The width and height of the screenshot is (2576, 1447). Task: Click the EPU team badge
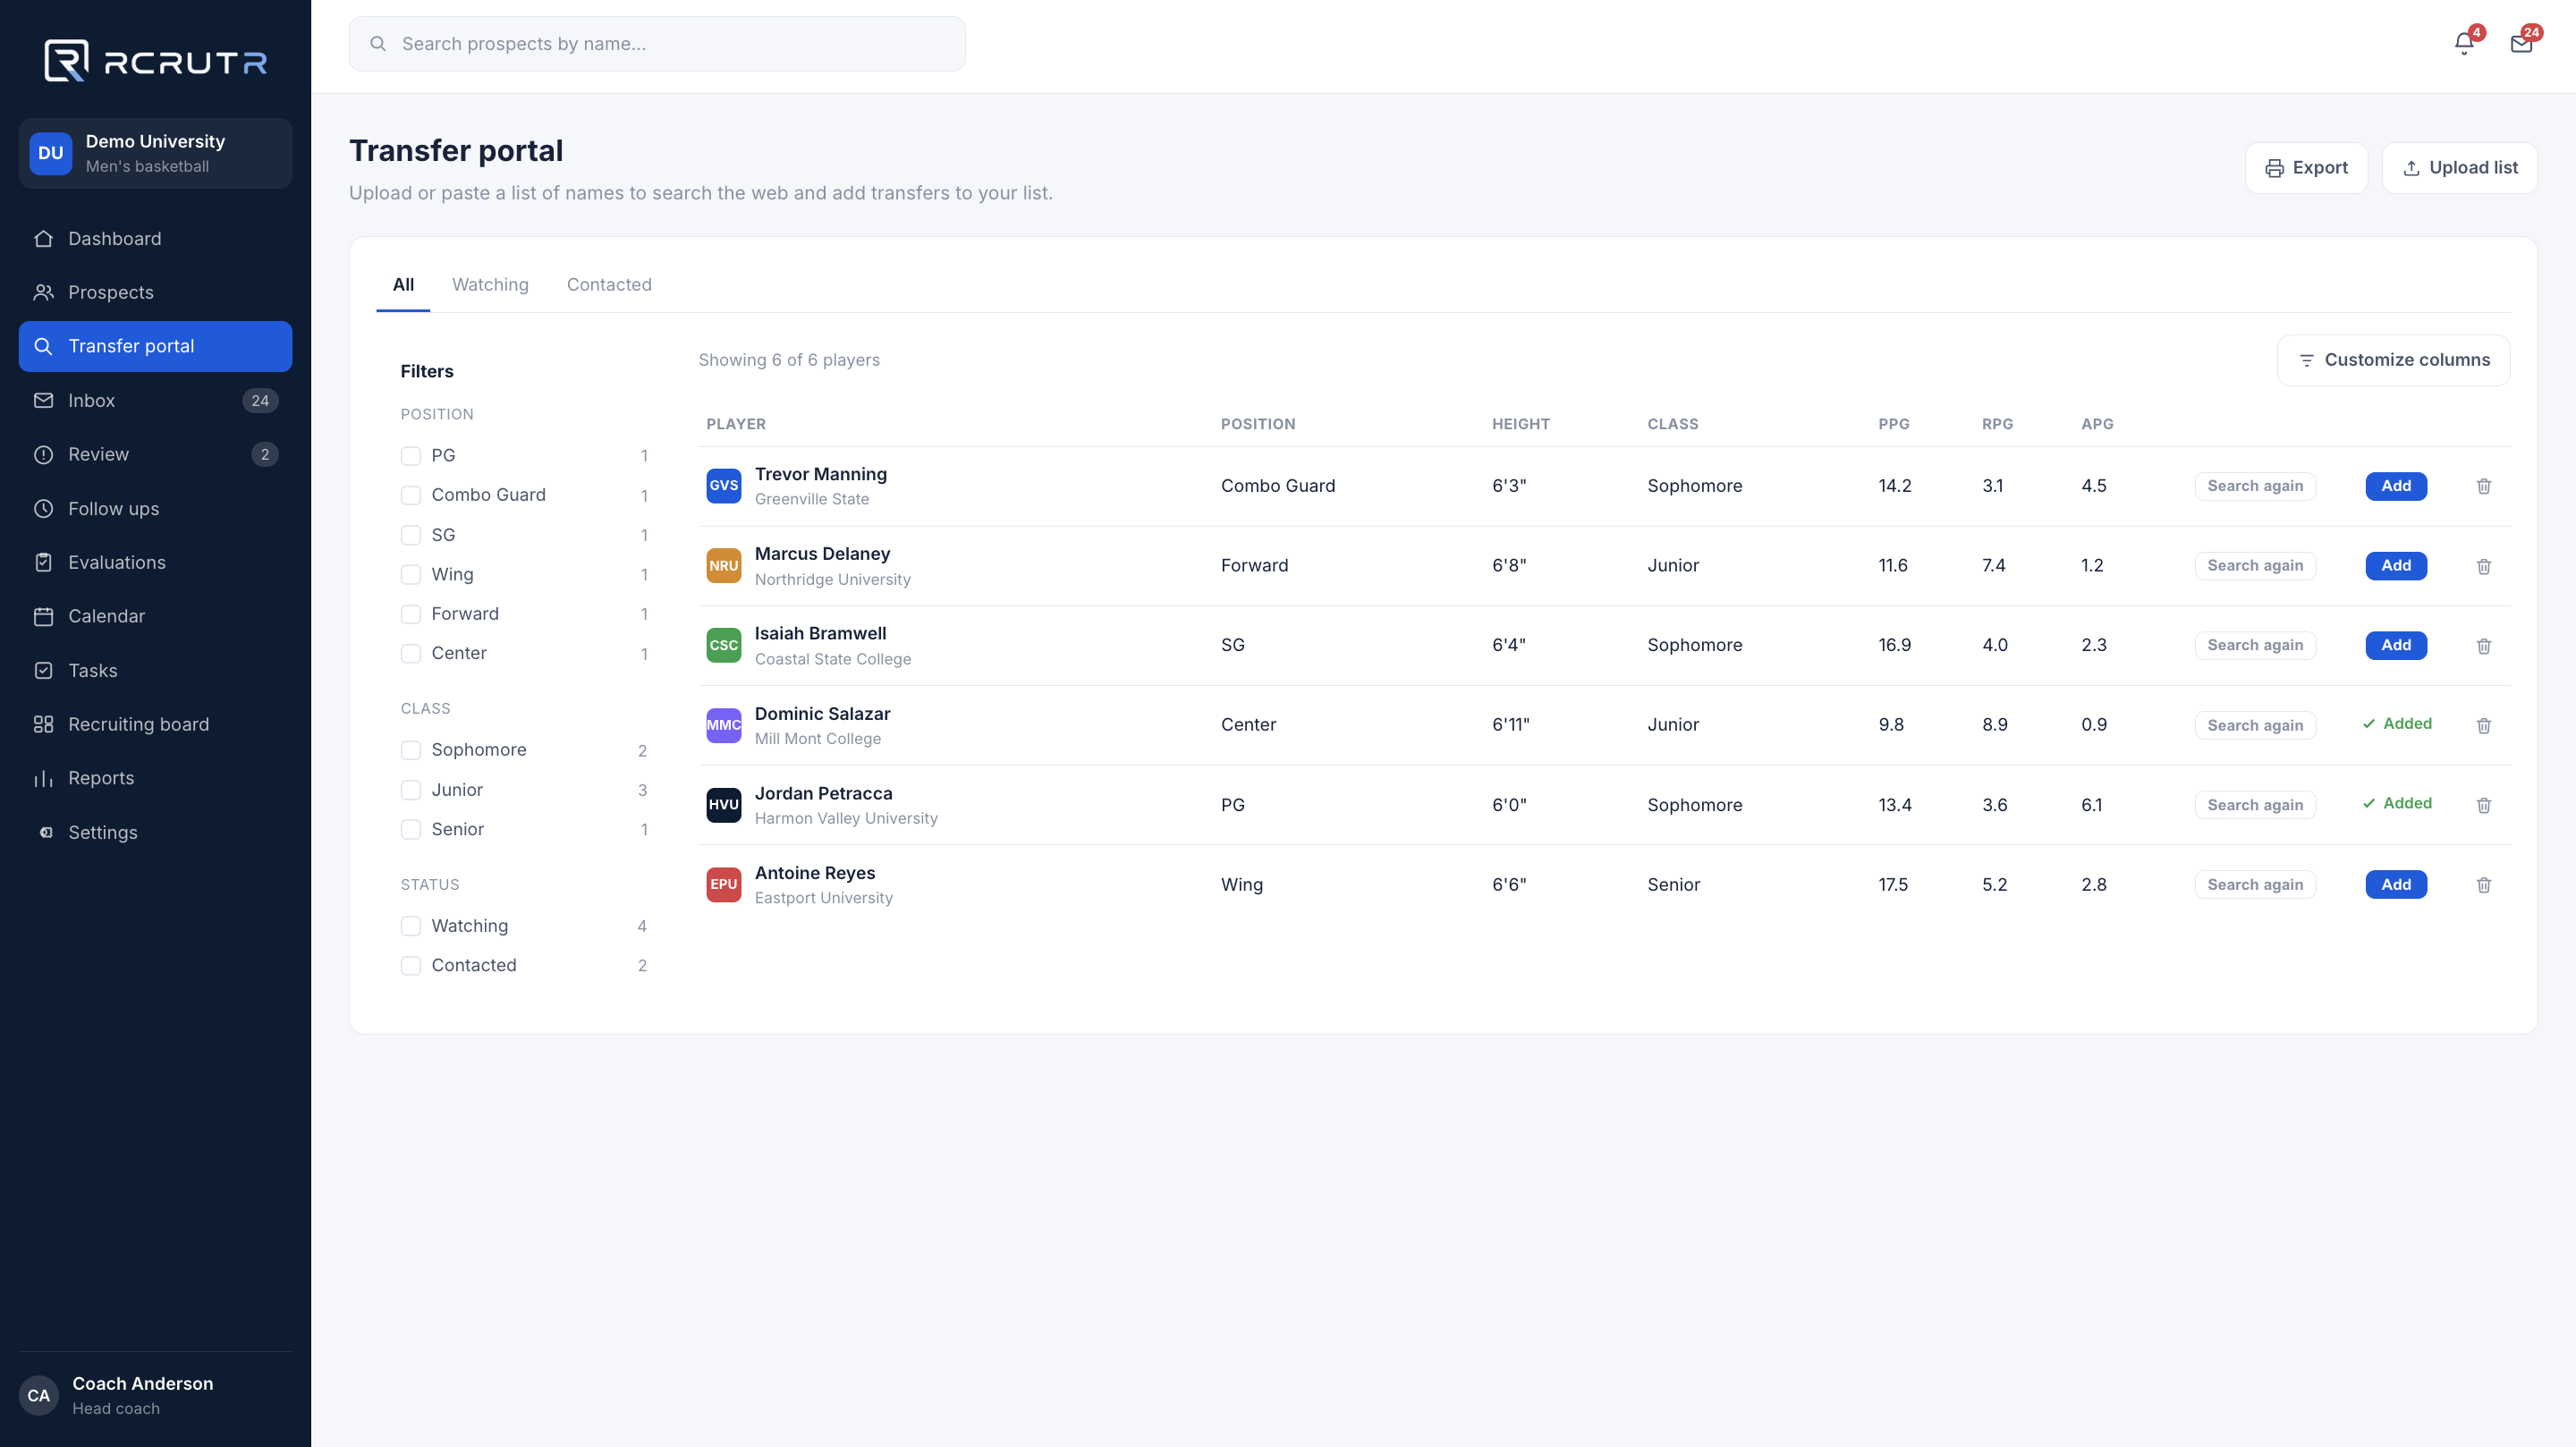tap(723, 885)
